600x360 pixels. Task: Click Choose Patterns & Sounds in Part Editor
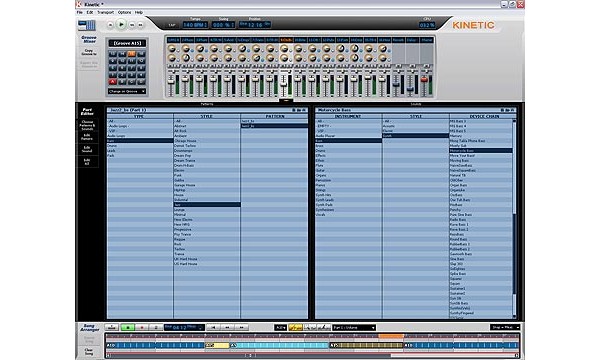pyautogui.click(x=87, y=125)
